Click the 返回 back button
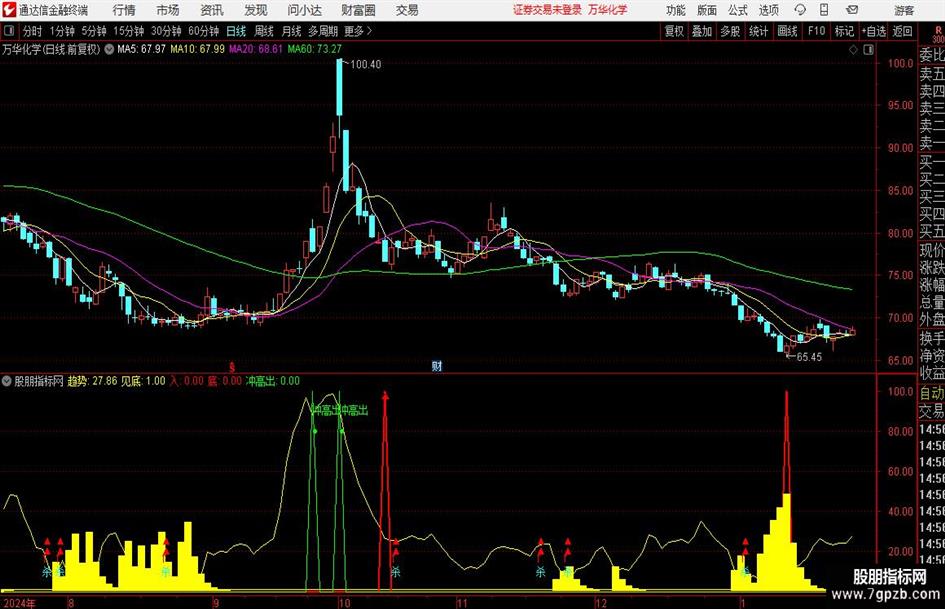Viewport: 945px width, 609px height. pyautogui.click(x=902, y=31)
